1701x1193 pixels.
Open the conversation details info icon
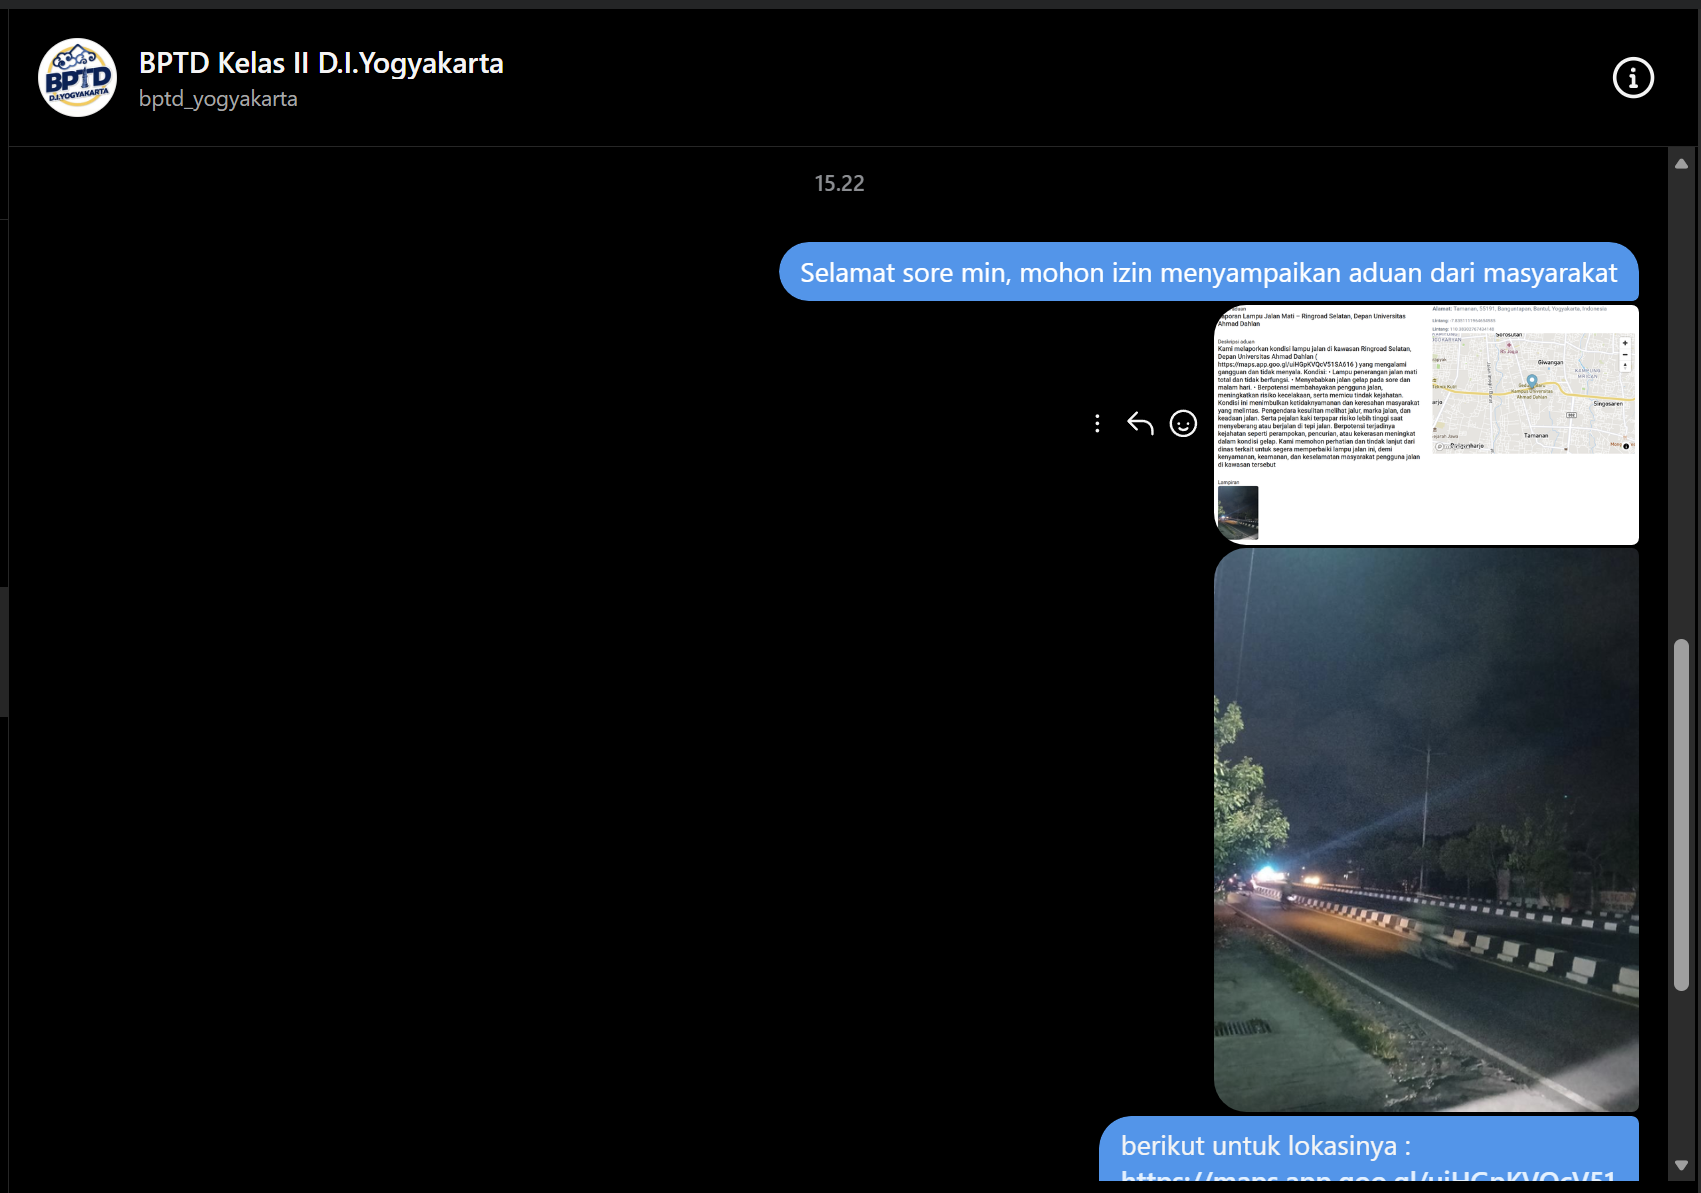coord(1633,78)
